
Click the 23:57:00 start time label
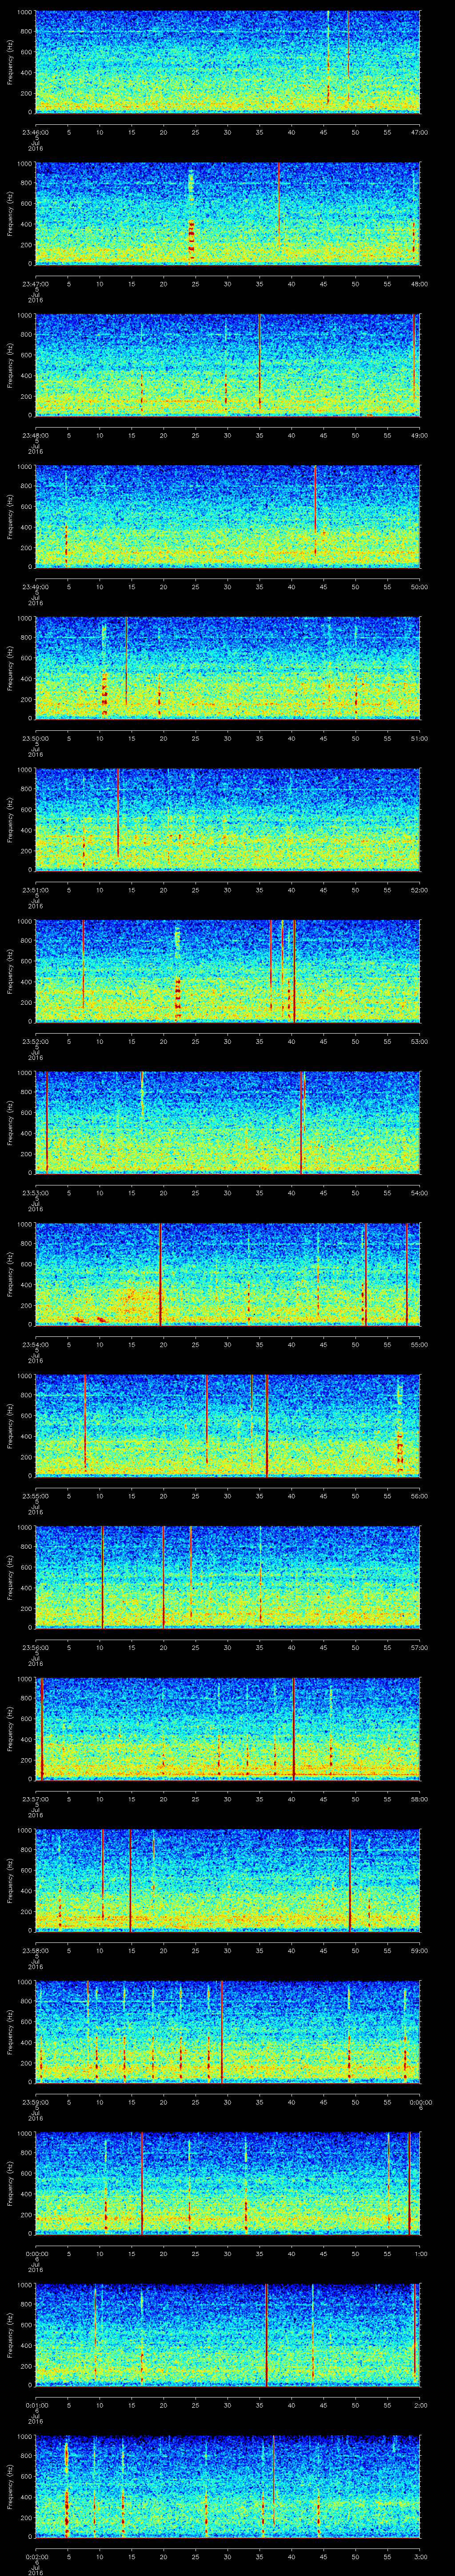pyautogui.click(x=36, y=1799)
